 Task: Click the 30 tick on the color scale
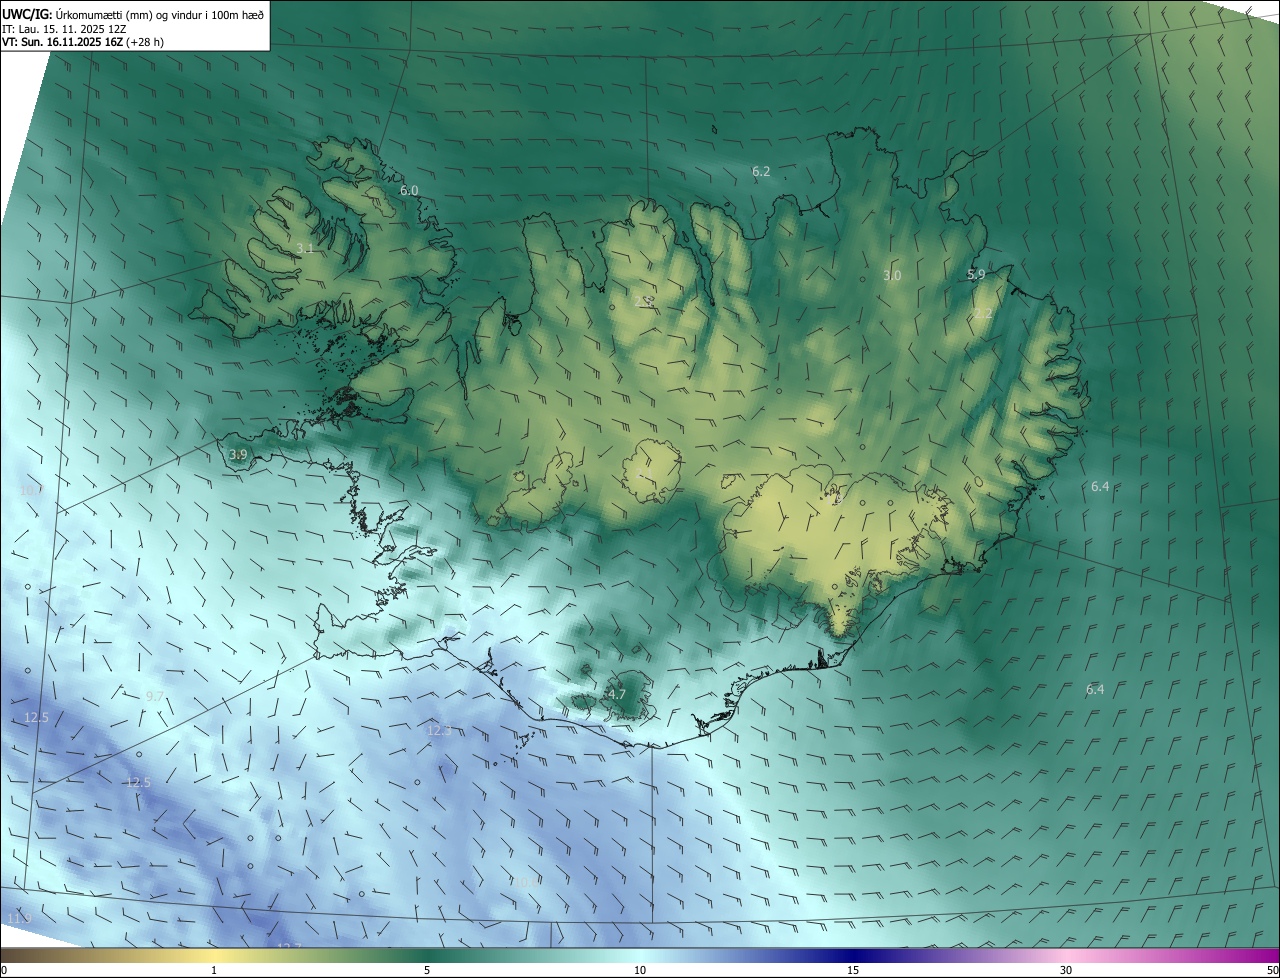click(x=1066, y=970)
